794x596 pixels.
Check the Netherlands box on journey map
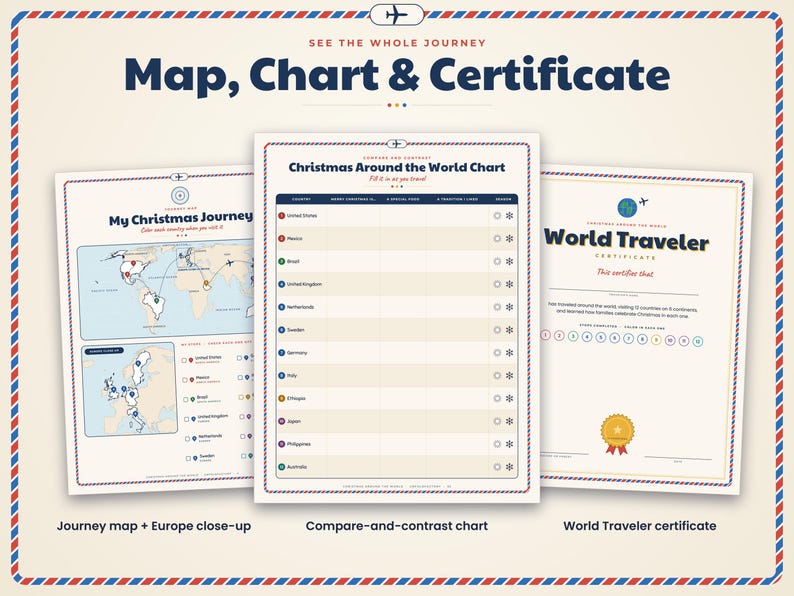(x=187, y=439)
